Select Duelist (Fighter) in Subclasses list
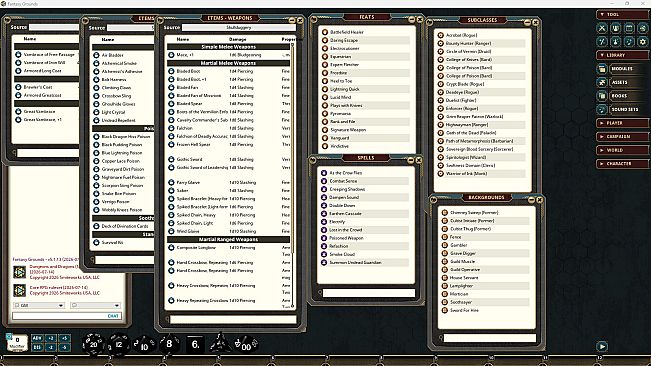The width and height of the screenshot is (651, 366). pos(461,100)
